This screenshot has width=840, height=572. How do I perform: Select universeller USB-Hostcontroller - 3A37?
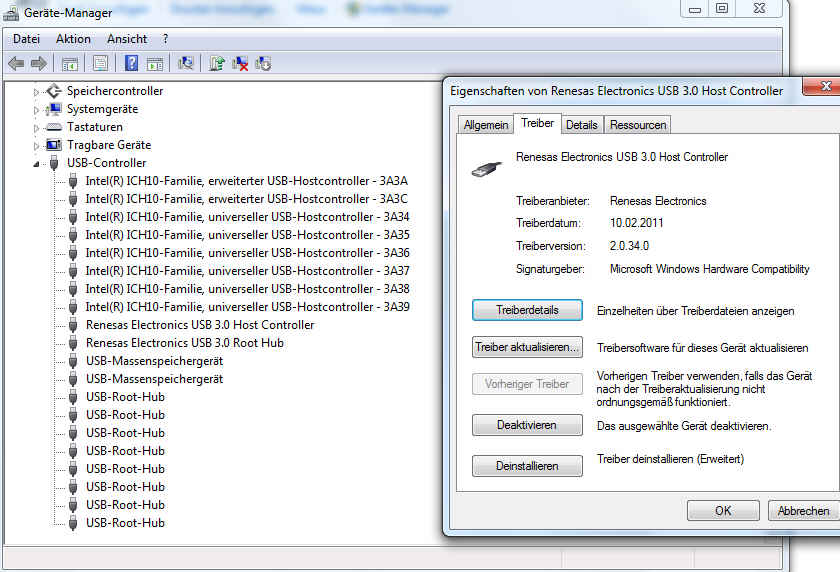[247, 271]
